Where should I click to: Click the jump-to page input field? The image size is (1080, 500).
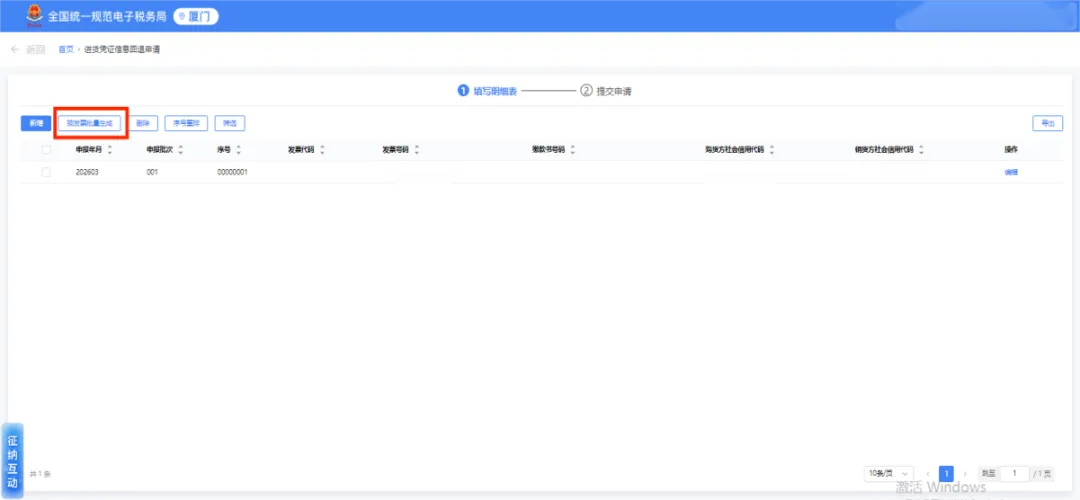click(x=1015, y=473)
